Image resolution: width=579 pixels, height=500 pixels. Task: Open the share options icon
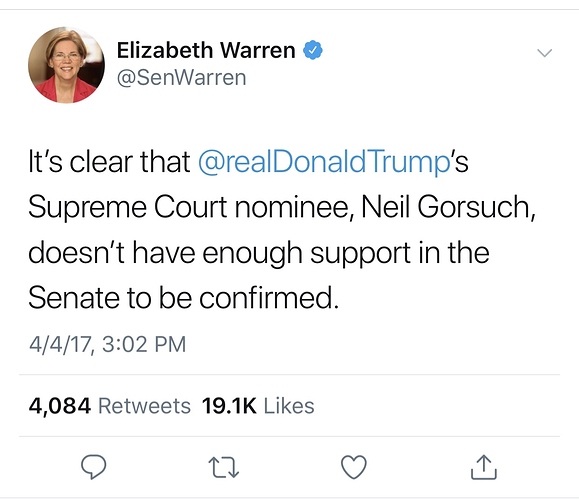[484, 467]
